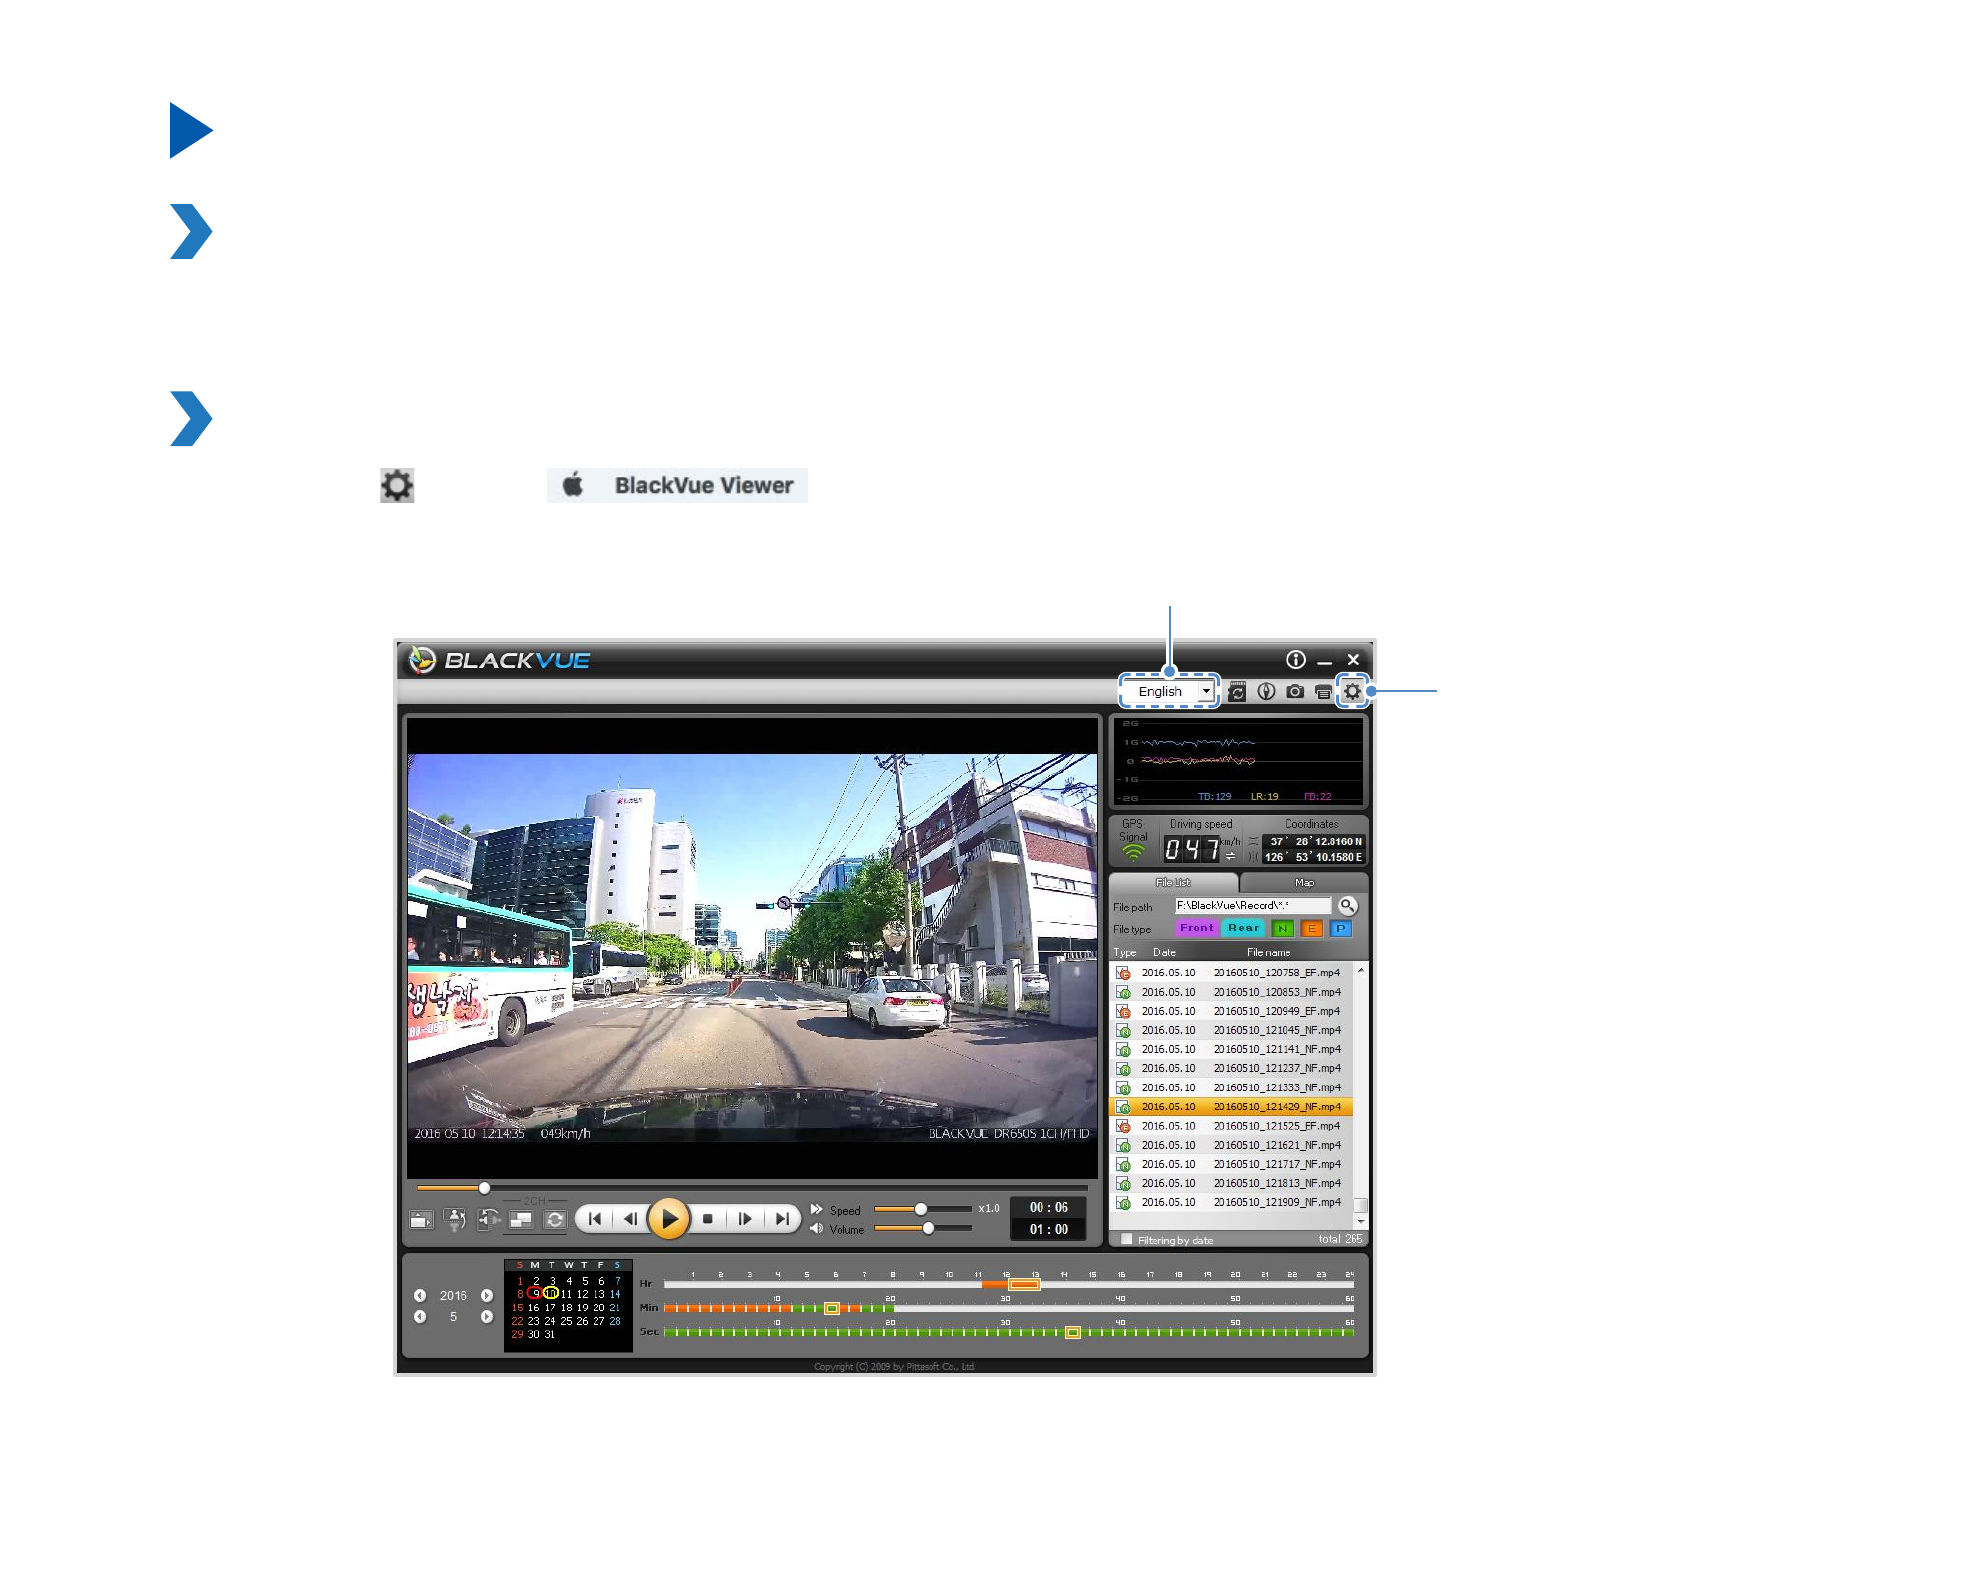Select file 20160510_121909_NF.mp4
Image resolution: width=1984 pixels, height=1587 pixels.
pos(1232,1203)
